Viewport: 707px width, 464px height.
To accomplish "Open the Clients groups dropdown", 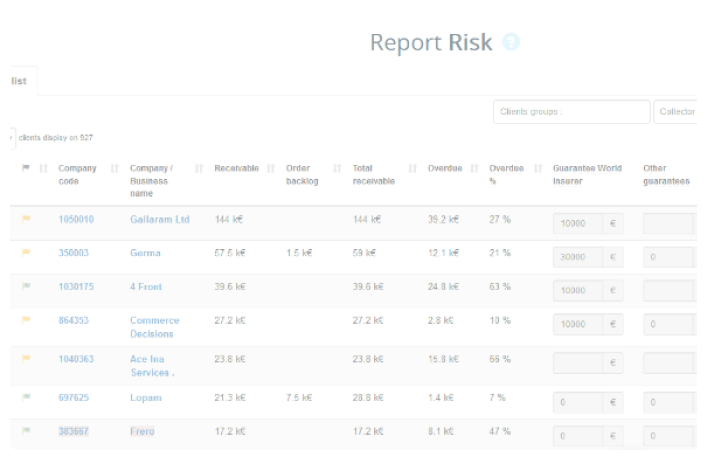I will tap(571, 112).
